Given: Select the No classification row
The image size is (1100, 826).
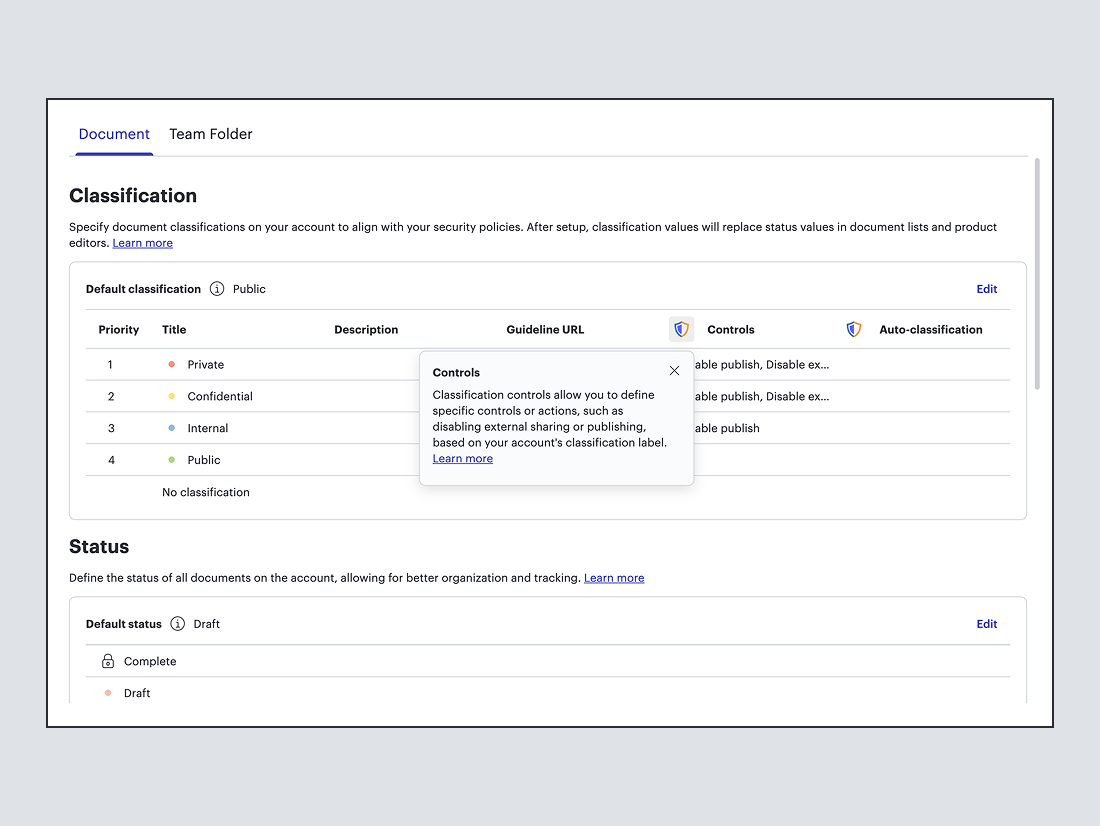Looking at the screenshot, I should 206,492.
